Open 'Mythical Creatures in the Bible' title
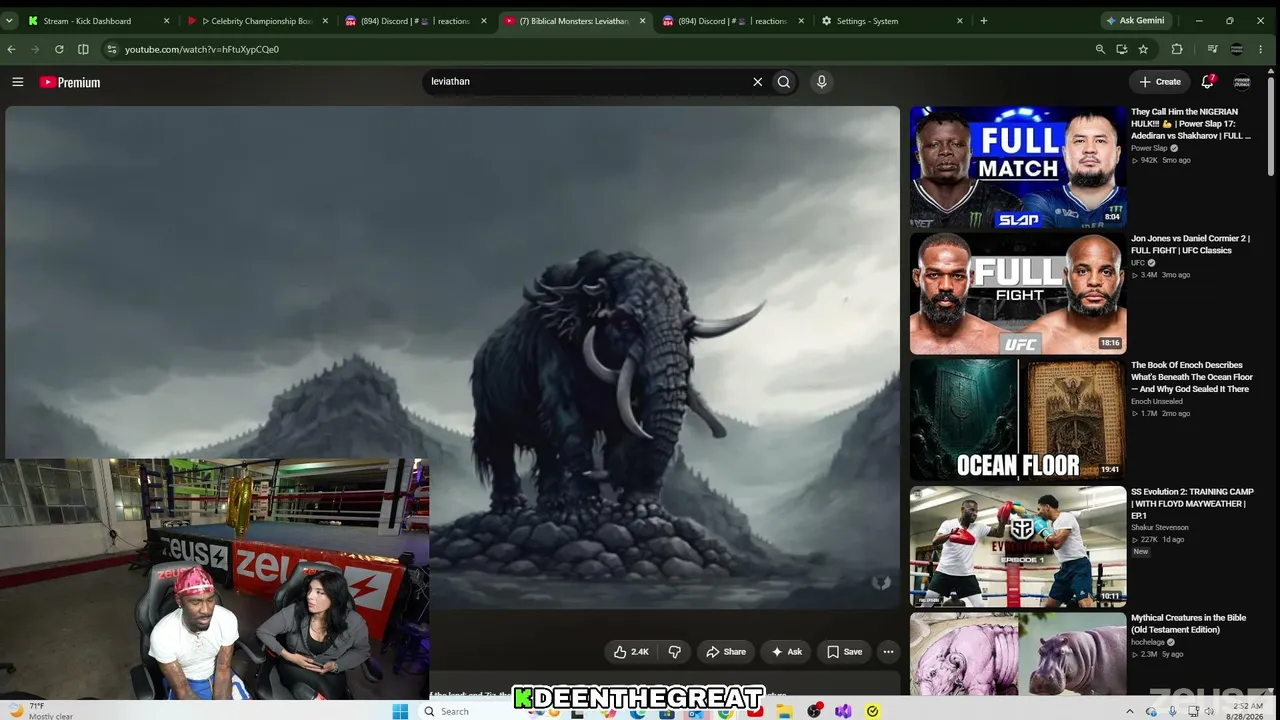1280x720 pixels. 1188,624
